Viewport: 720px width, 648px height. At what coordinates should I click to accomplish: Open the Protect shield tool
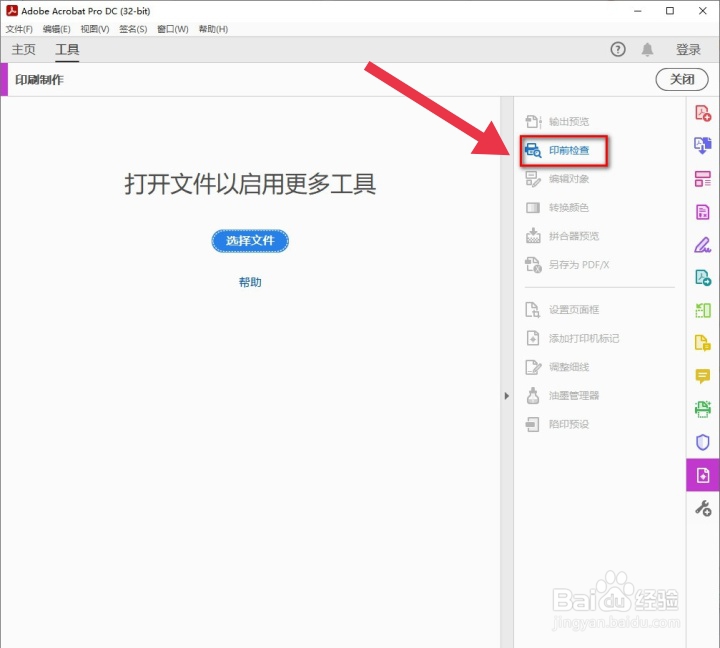pyautogui.click(x=703, y=442)
